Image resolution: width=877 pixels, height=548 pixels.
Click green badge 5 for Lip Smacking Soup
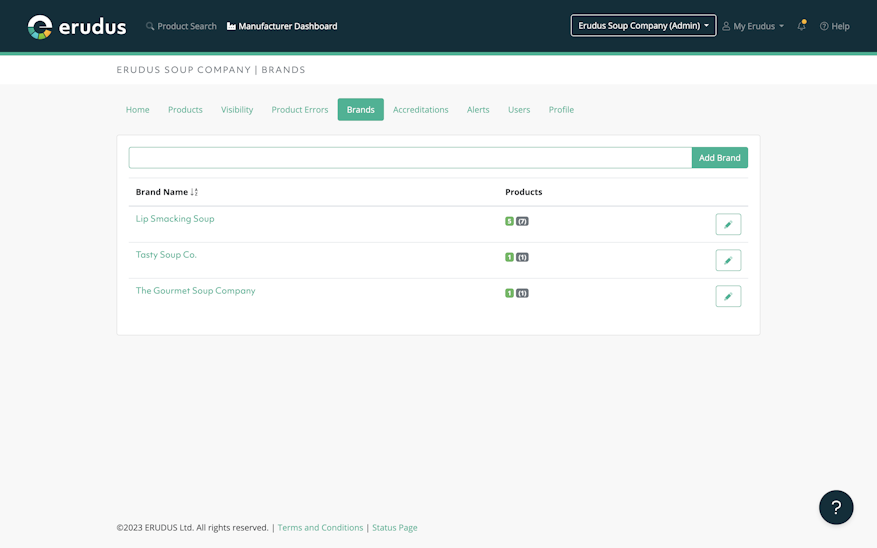510,221
